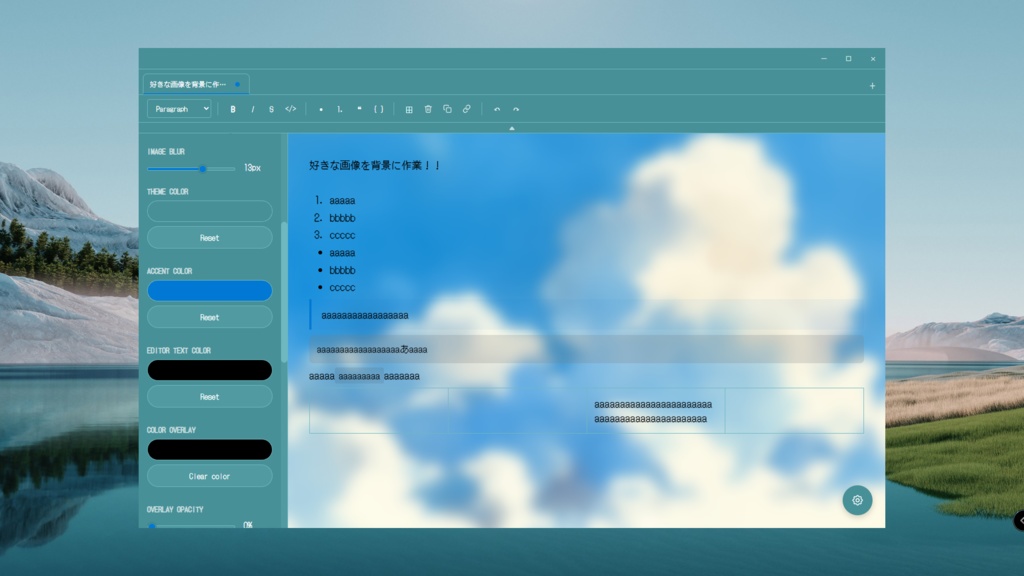Screen dimensions: 1024x576
Task: Open settings via floating gear button
Action: pos(857,500)
